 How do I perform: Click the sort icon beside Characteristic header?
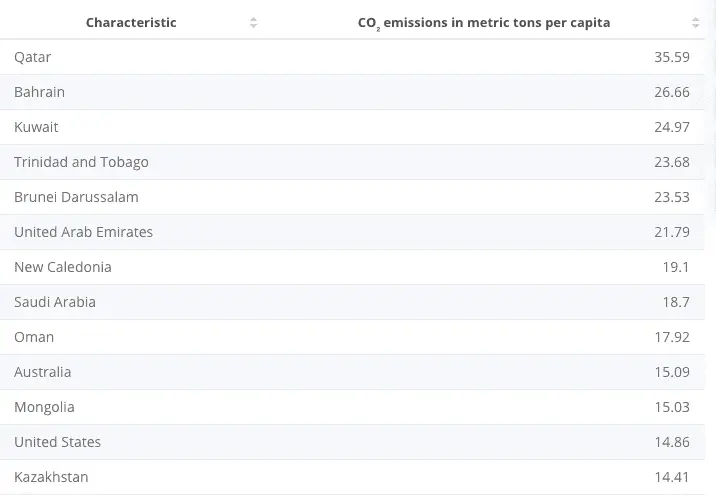pos(253,22)
